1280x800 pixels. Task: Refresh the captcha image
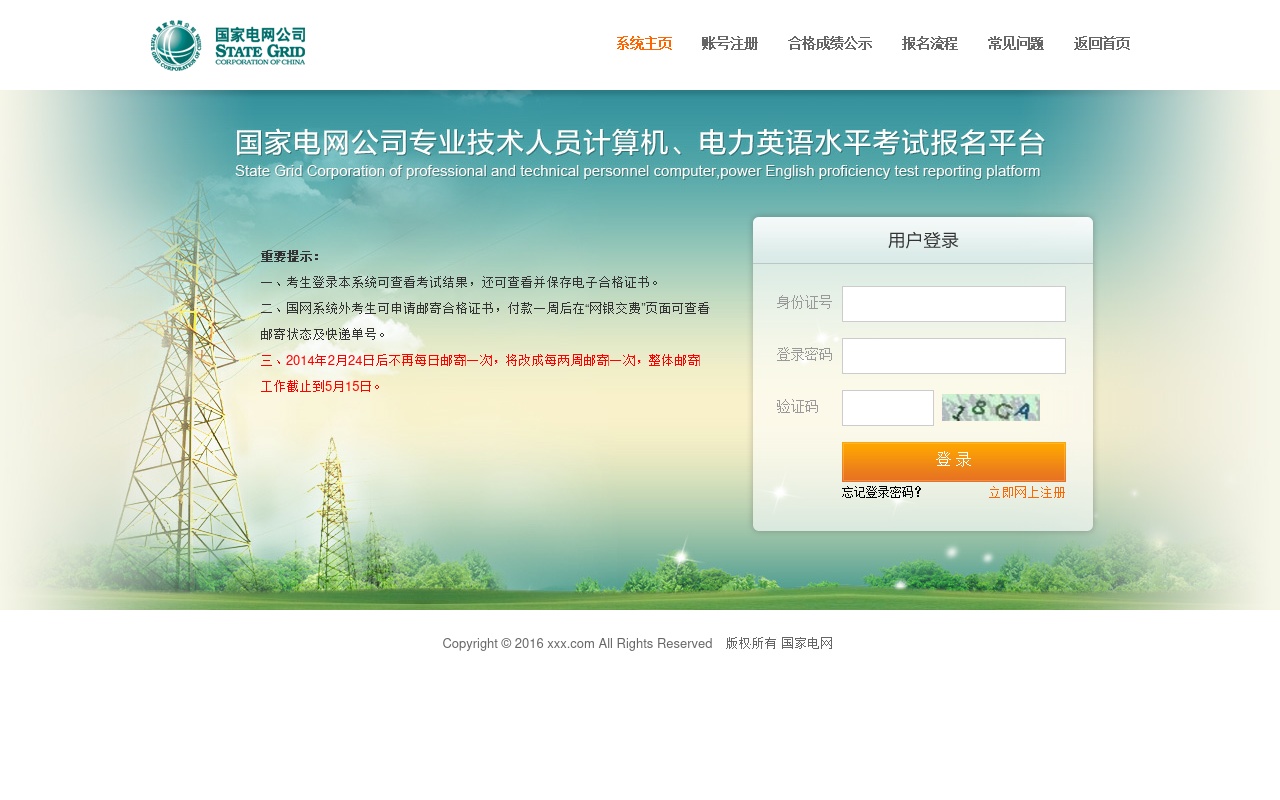(991, 408)
